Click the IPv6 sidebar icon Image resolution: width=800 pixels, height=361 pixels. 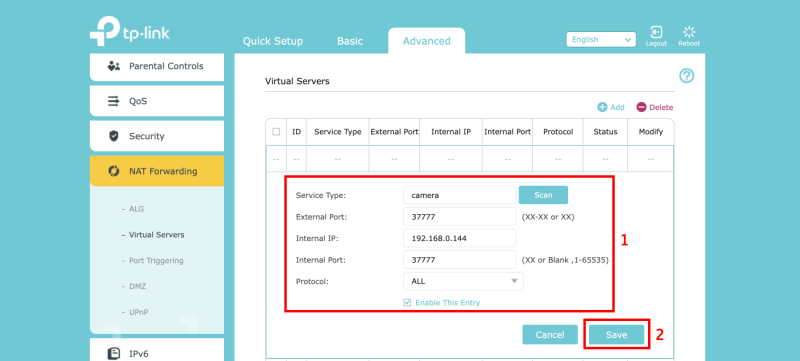(114, 353)
